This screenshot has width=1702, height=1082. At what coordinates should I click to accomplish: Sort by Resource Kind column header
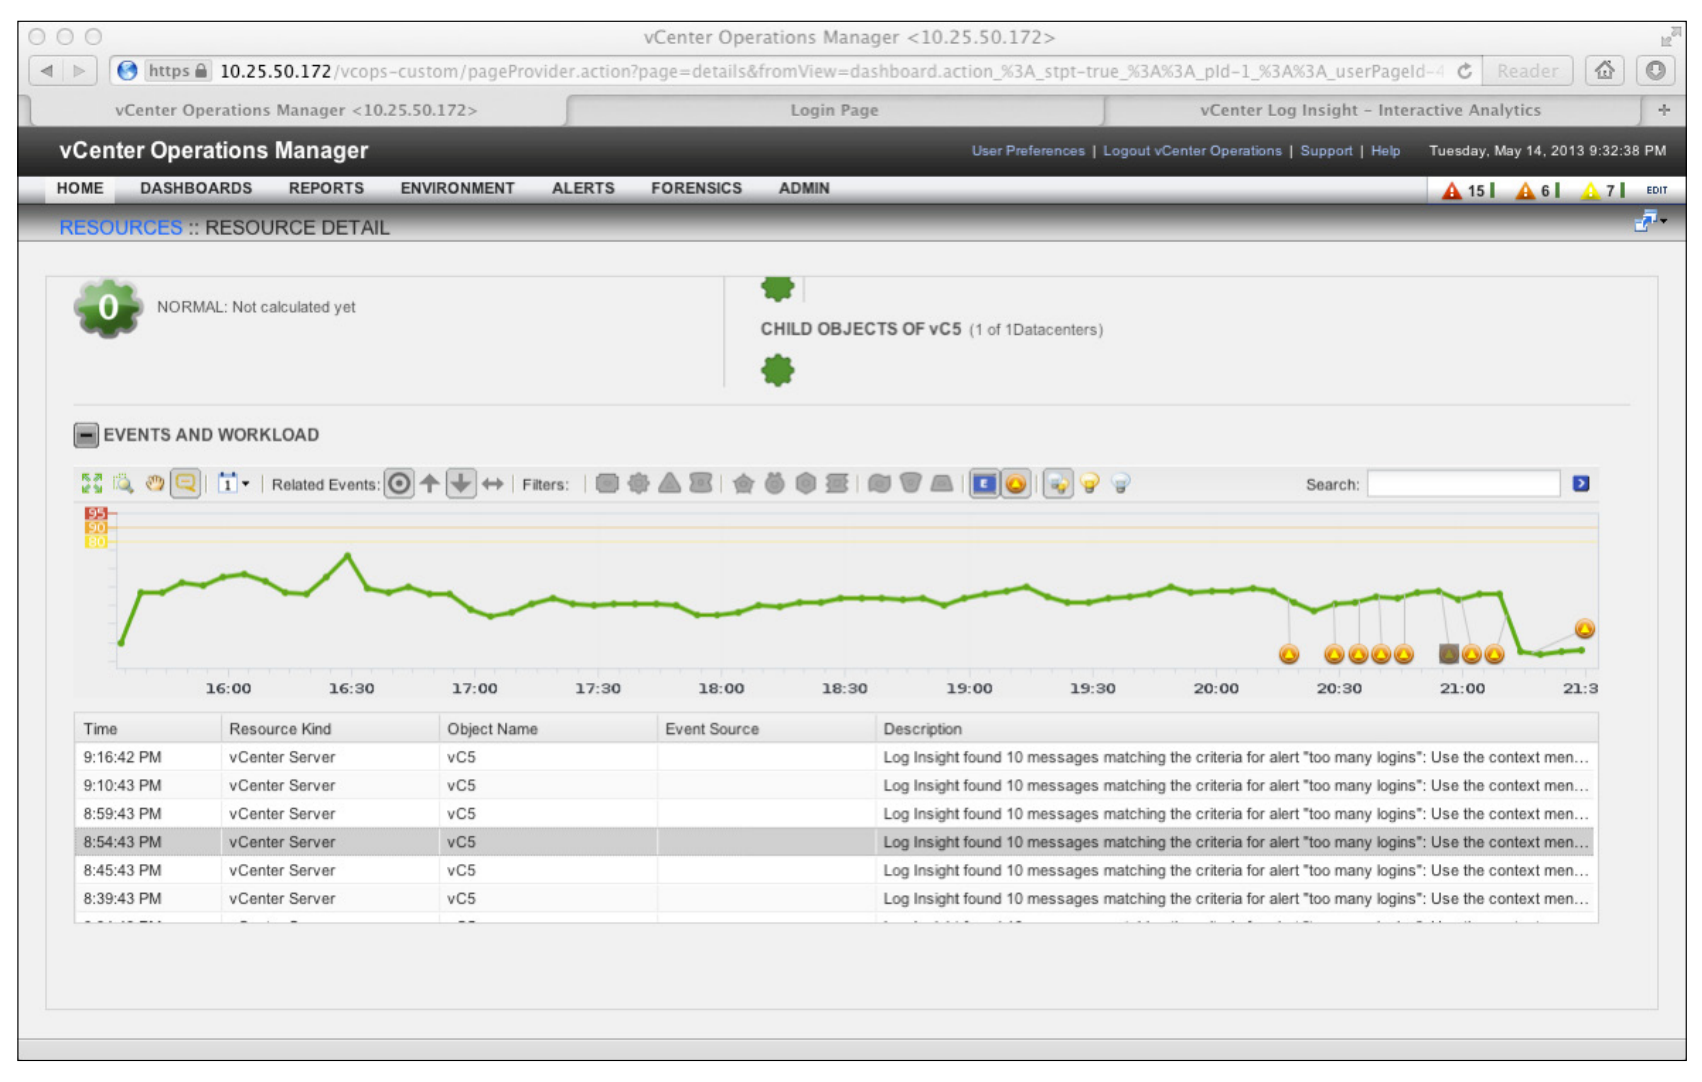[330, 729]
